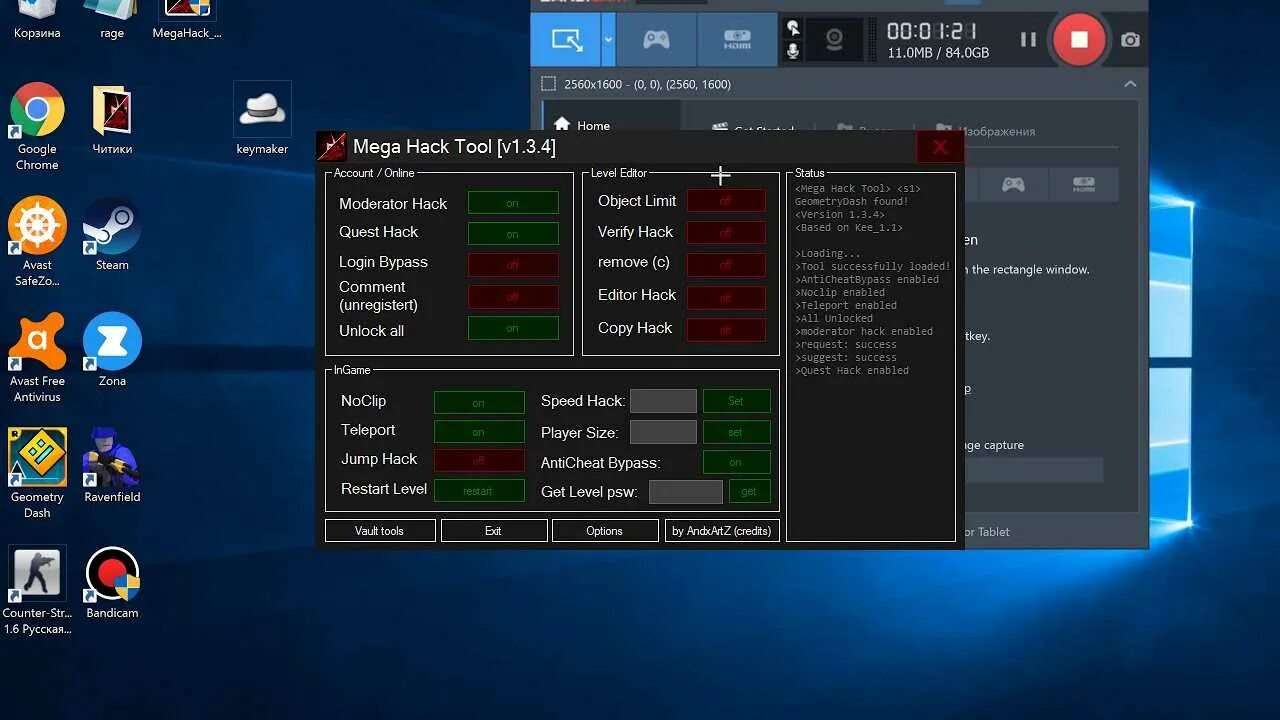The width and height of the screenshot is (1280, 720).
Task: Open the rage desktop icon
Action: (x=112, y=20)
